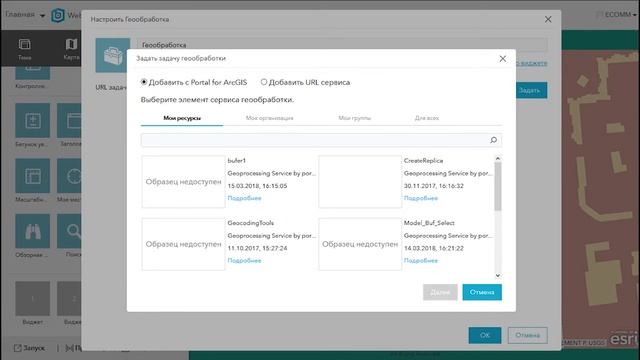Click the results list scrollbar thumb
The image size is (640, 360).
pyautogui.click(x=498, y=186)
